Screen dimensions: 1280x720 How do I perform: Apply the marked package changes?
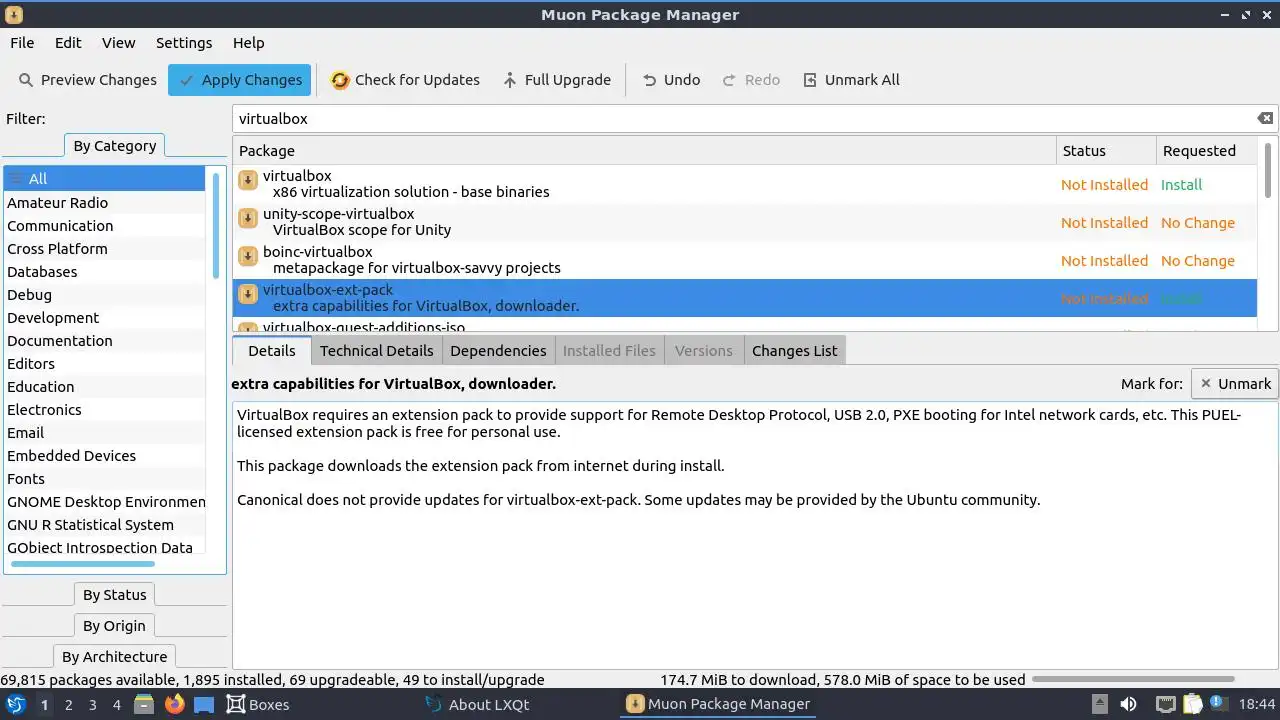tap(239, 80)
